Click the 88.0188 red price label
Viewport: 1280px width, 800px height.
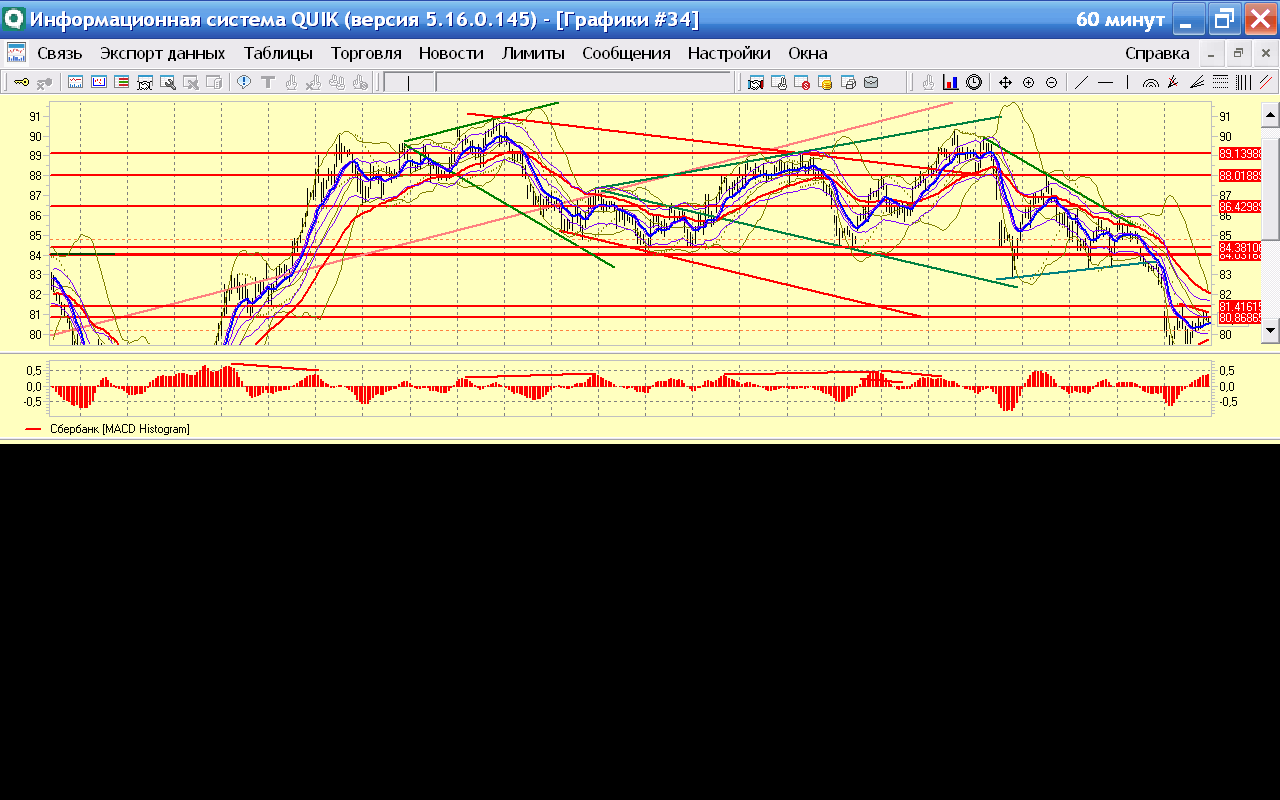[x=1239, y=175]
